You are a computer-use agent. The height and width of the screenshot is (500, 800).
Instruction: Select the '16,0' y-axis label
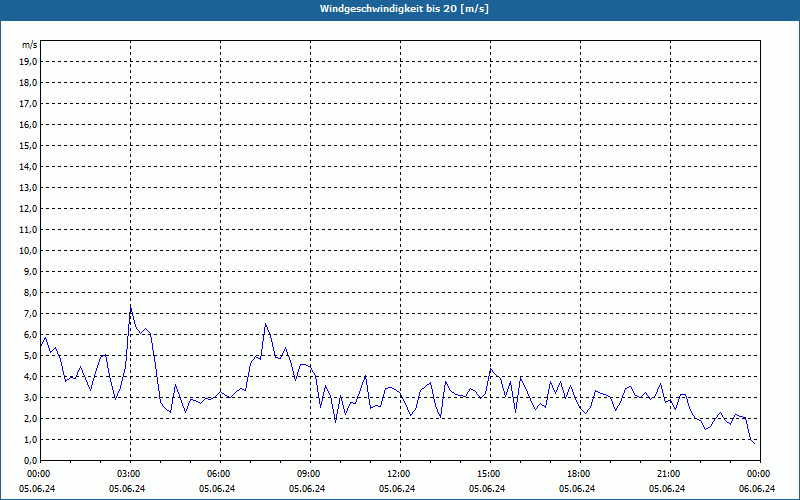(x=29, y=124)
